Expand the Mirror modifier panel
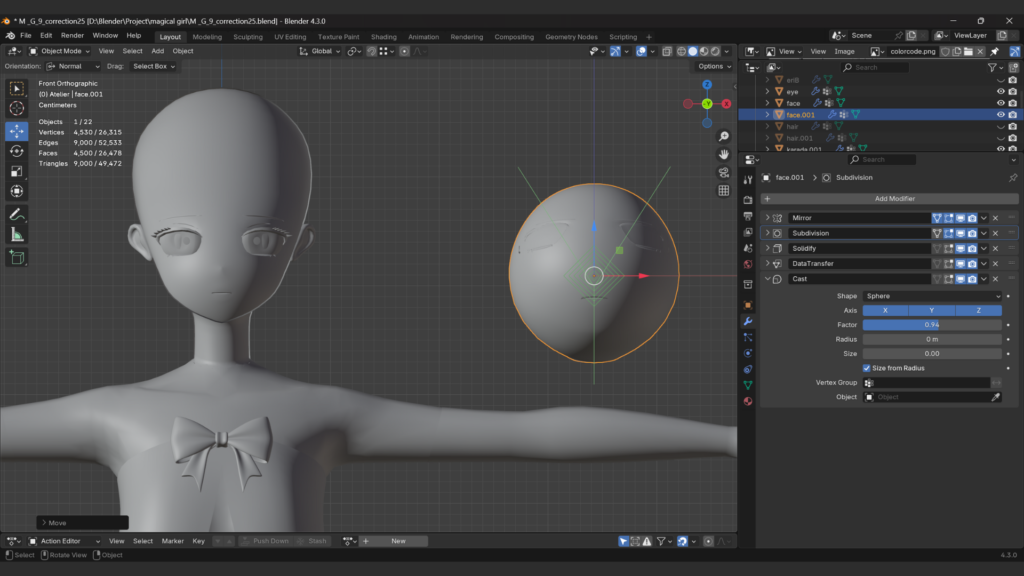Viewport: 1024px width, 576px height. [767, 218]
